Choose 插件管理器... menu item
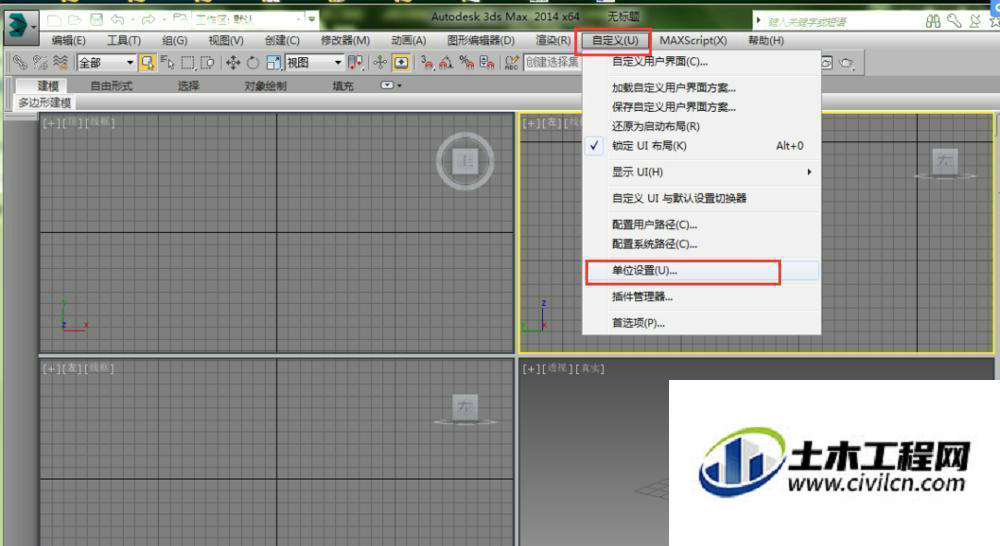 [x=702, y=297]
